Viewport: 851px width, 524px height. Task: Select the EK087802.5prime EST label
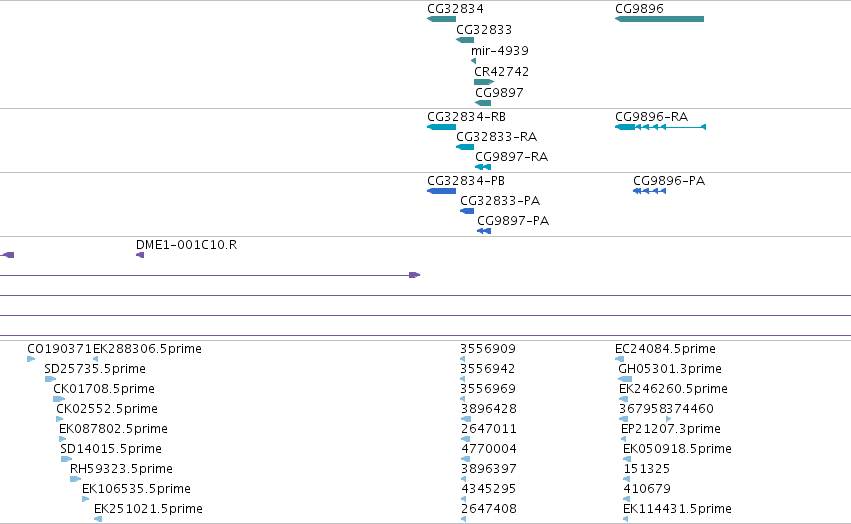coord(113,429)
